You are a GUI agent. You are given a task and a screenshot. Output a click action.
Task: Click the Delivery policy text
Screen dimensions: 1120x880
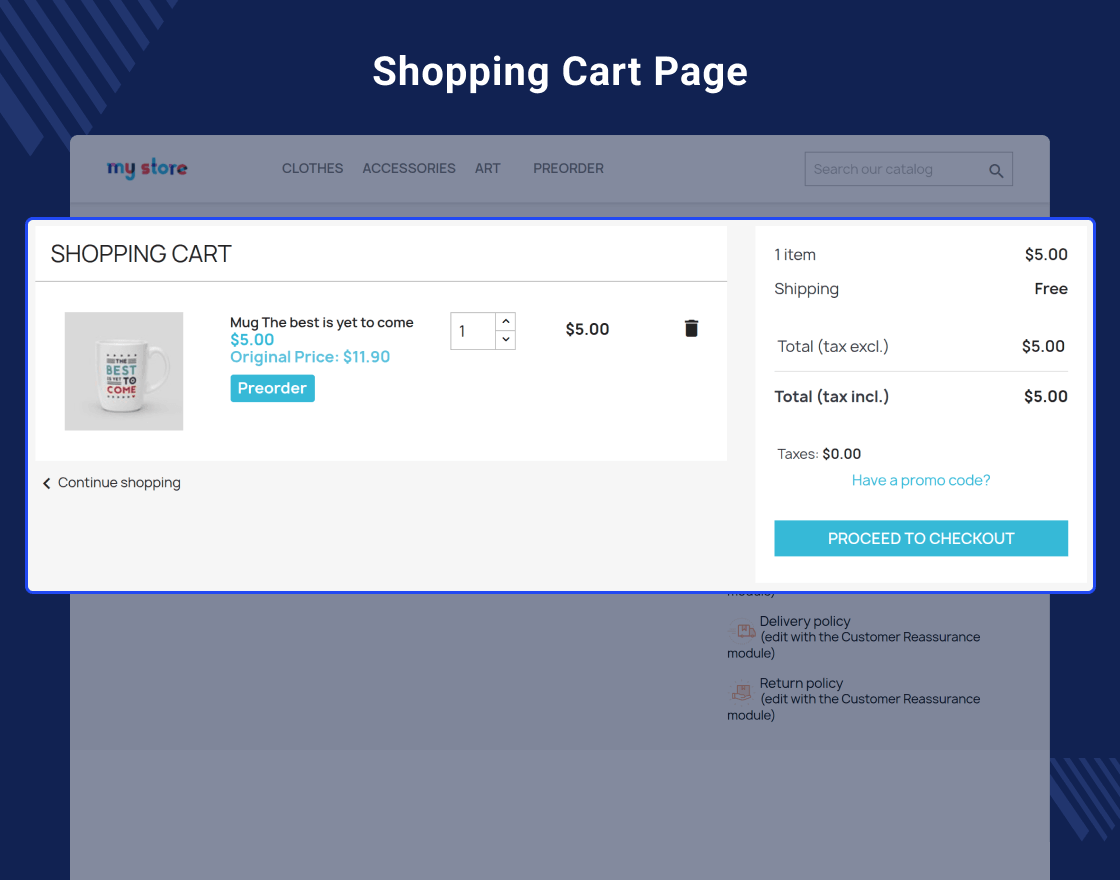tap(805, 621)
